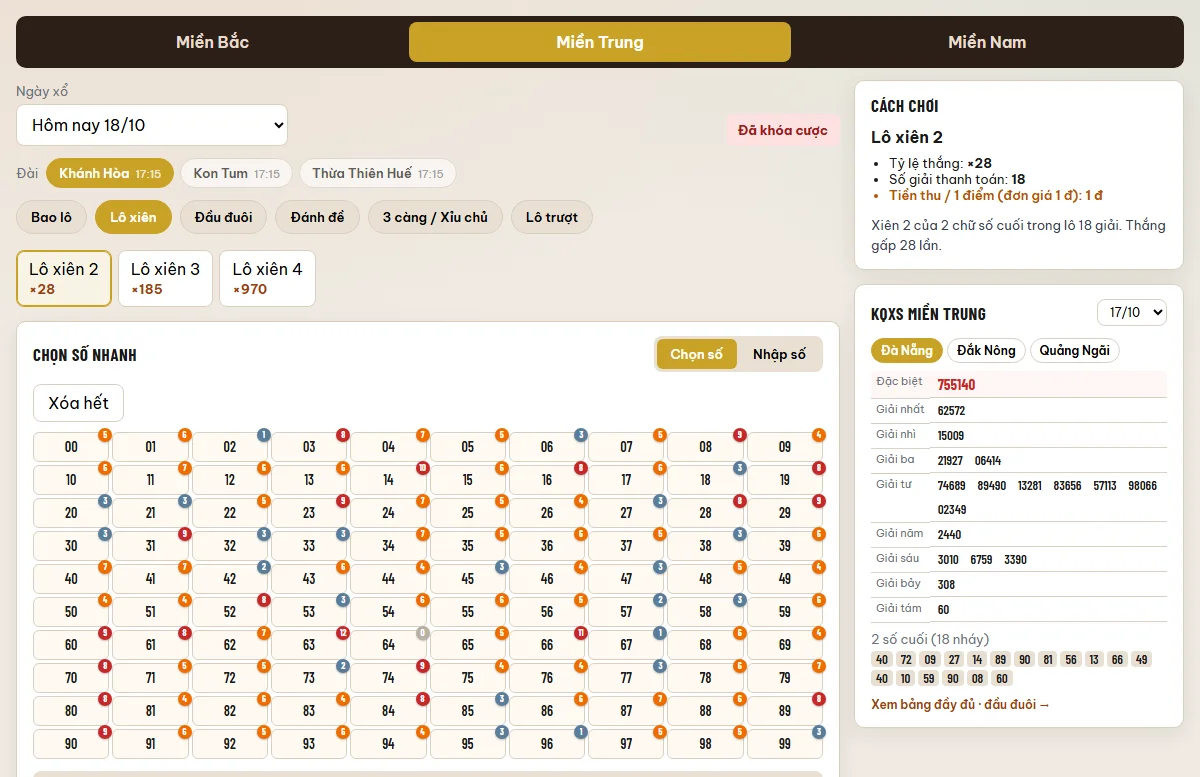This screenshot has width=1200, height=777.
Task: Select the Bao lô bet type
Action: point(52,217)
